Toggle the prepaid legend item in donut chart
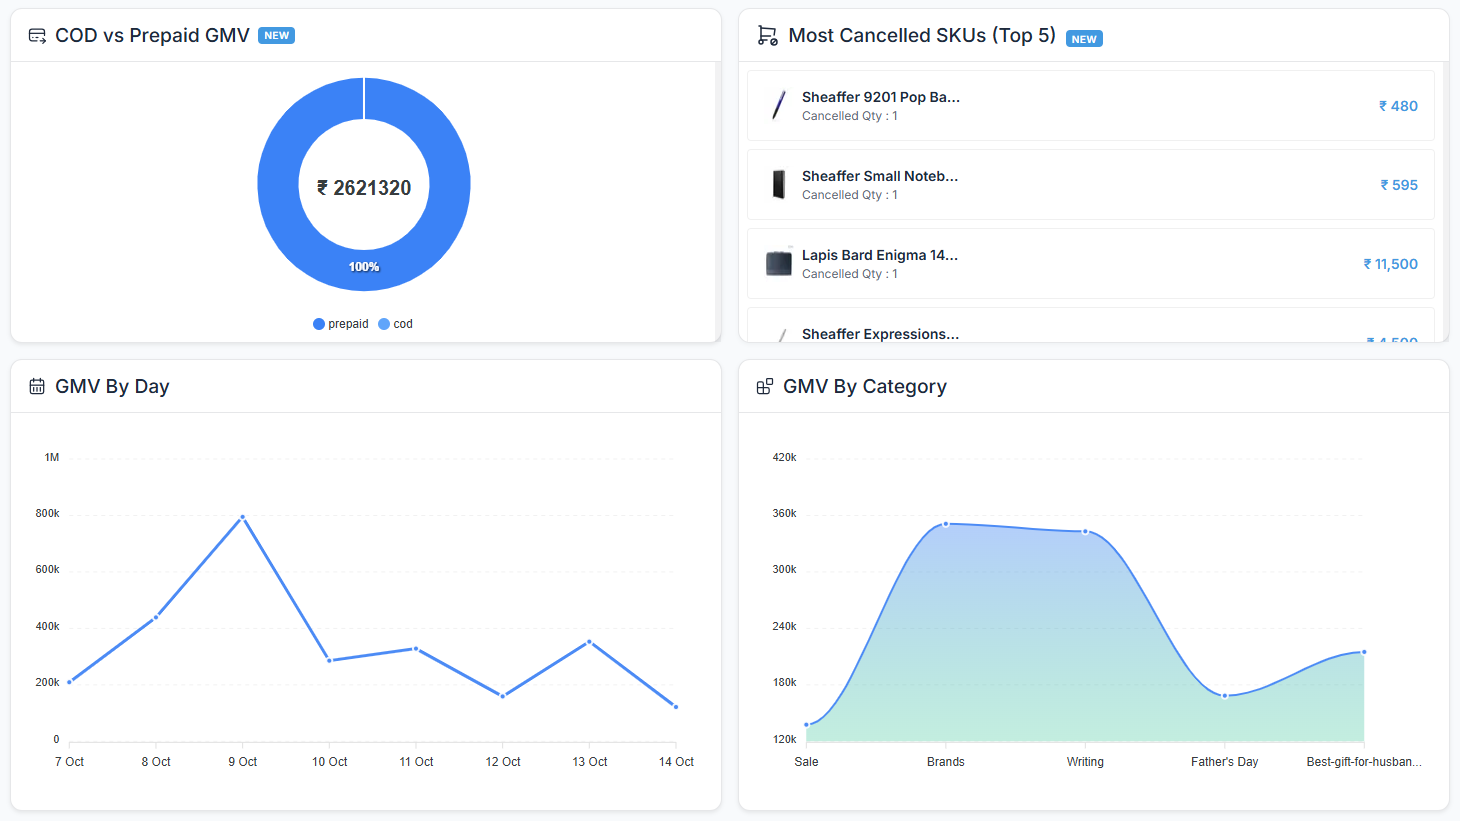The image size is (1460, 821). (x=341, y=324)
